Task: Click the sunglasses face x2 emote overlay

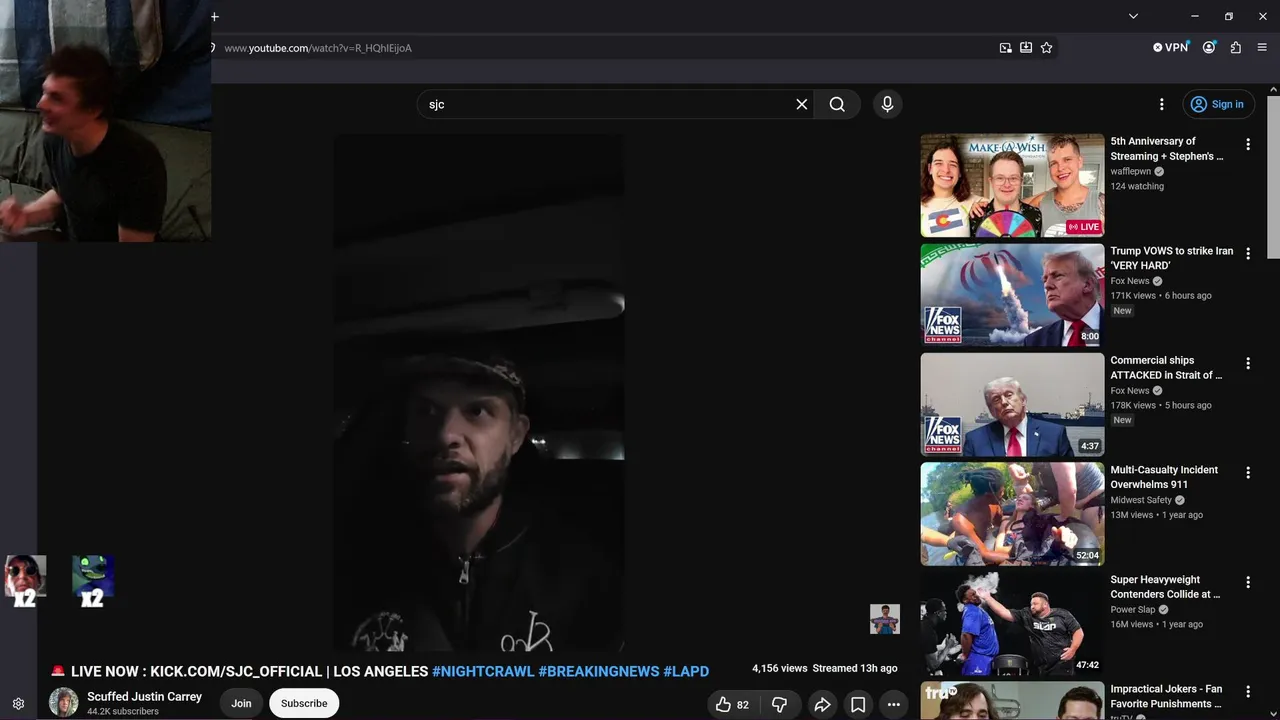Action: [25, 581]
